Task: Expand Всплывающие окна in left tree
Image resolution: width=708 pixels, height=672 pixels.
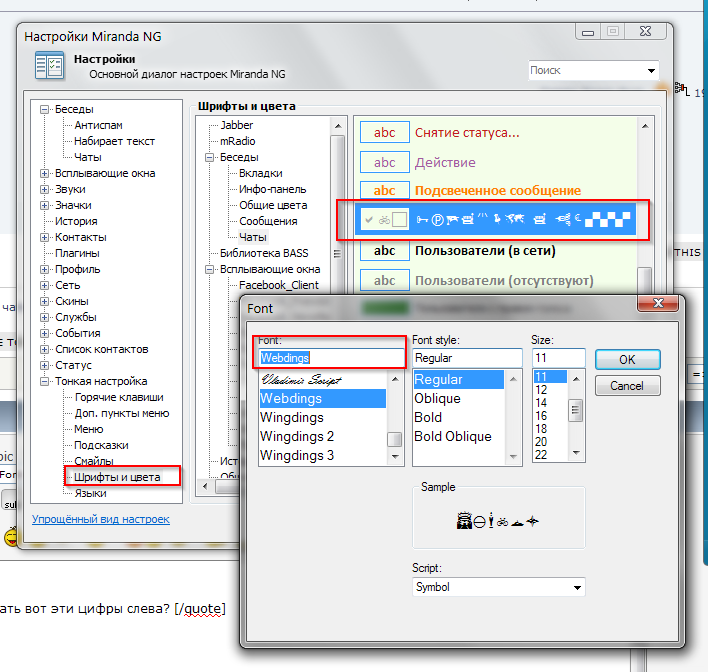Action: (x=44, y=173)
